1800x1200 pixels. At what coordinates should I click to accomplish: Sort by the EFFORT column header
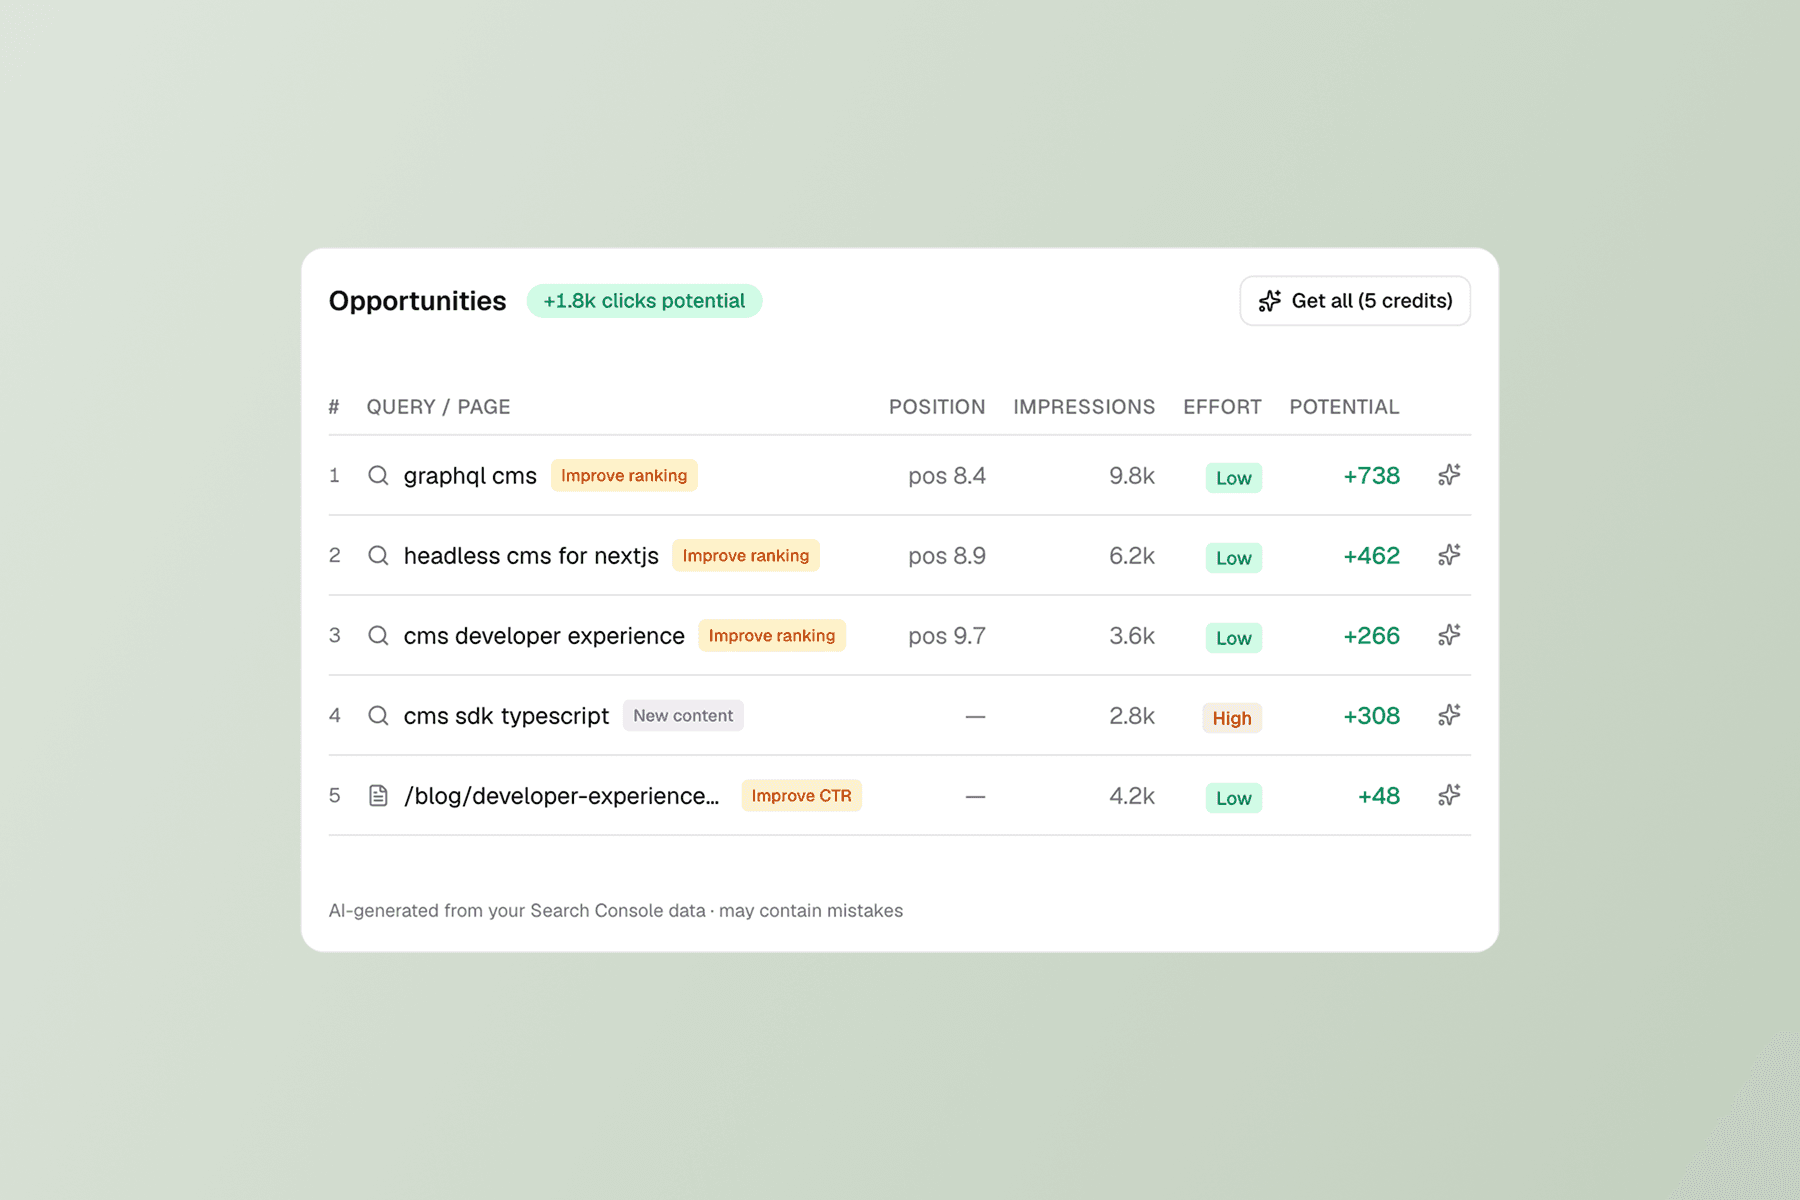coord(1222,407)
